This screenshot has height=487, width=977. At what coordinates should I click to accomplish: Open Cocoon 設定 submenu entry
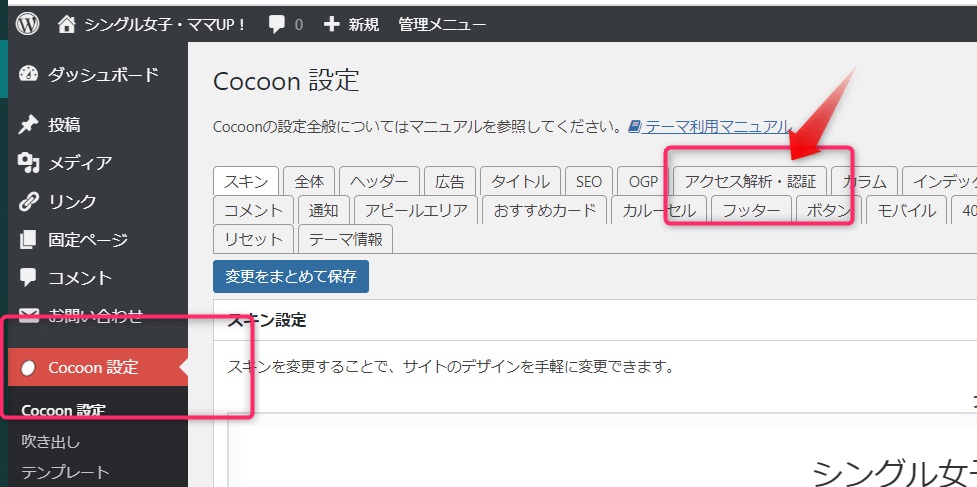coord(63,411)
